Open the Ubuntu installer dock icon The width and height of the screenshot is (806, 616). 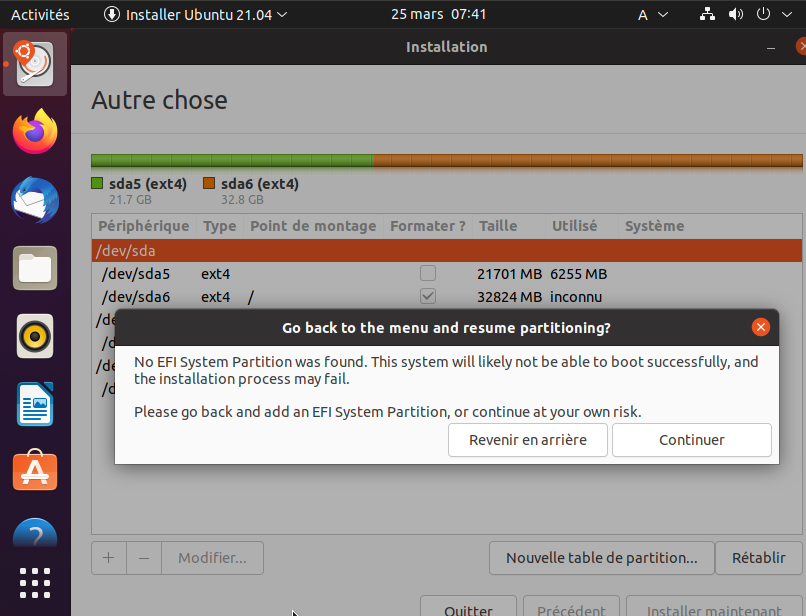(x=35, y=64)
